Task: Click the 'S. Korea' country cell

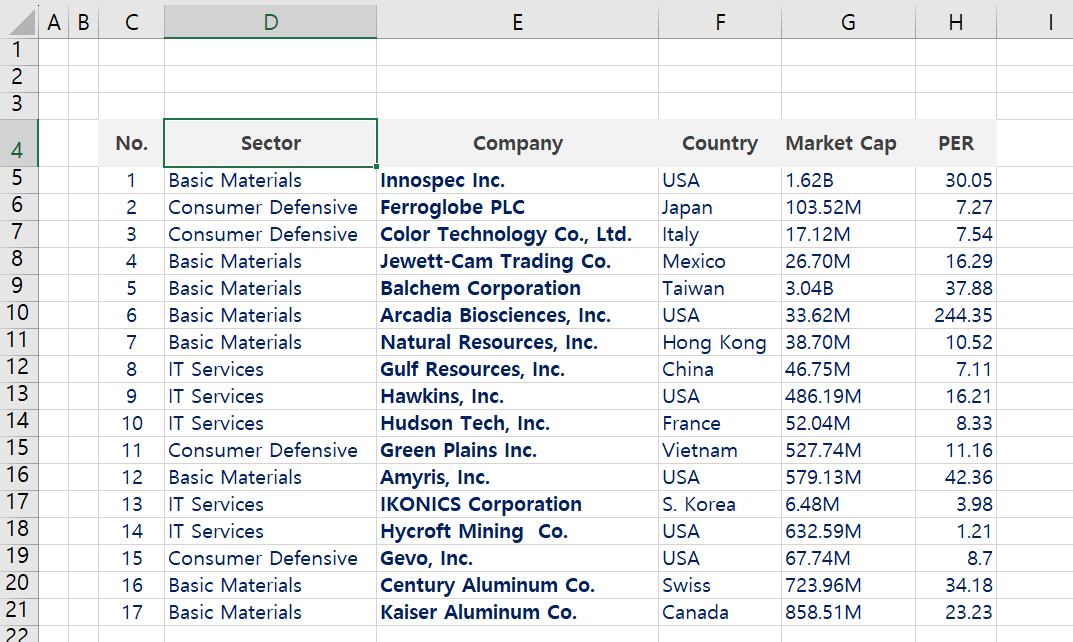Action: tap(720, 504)
